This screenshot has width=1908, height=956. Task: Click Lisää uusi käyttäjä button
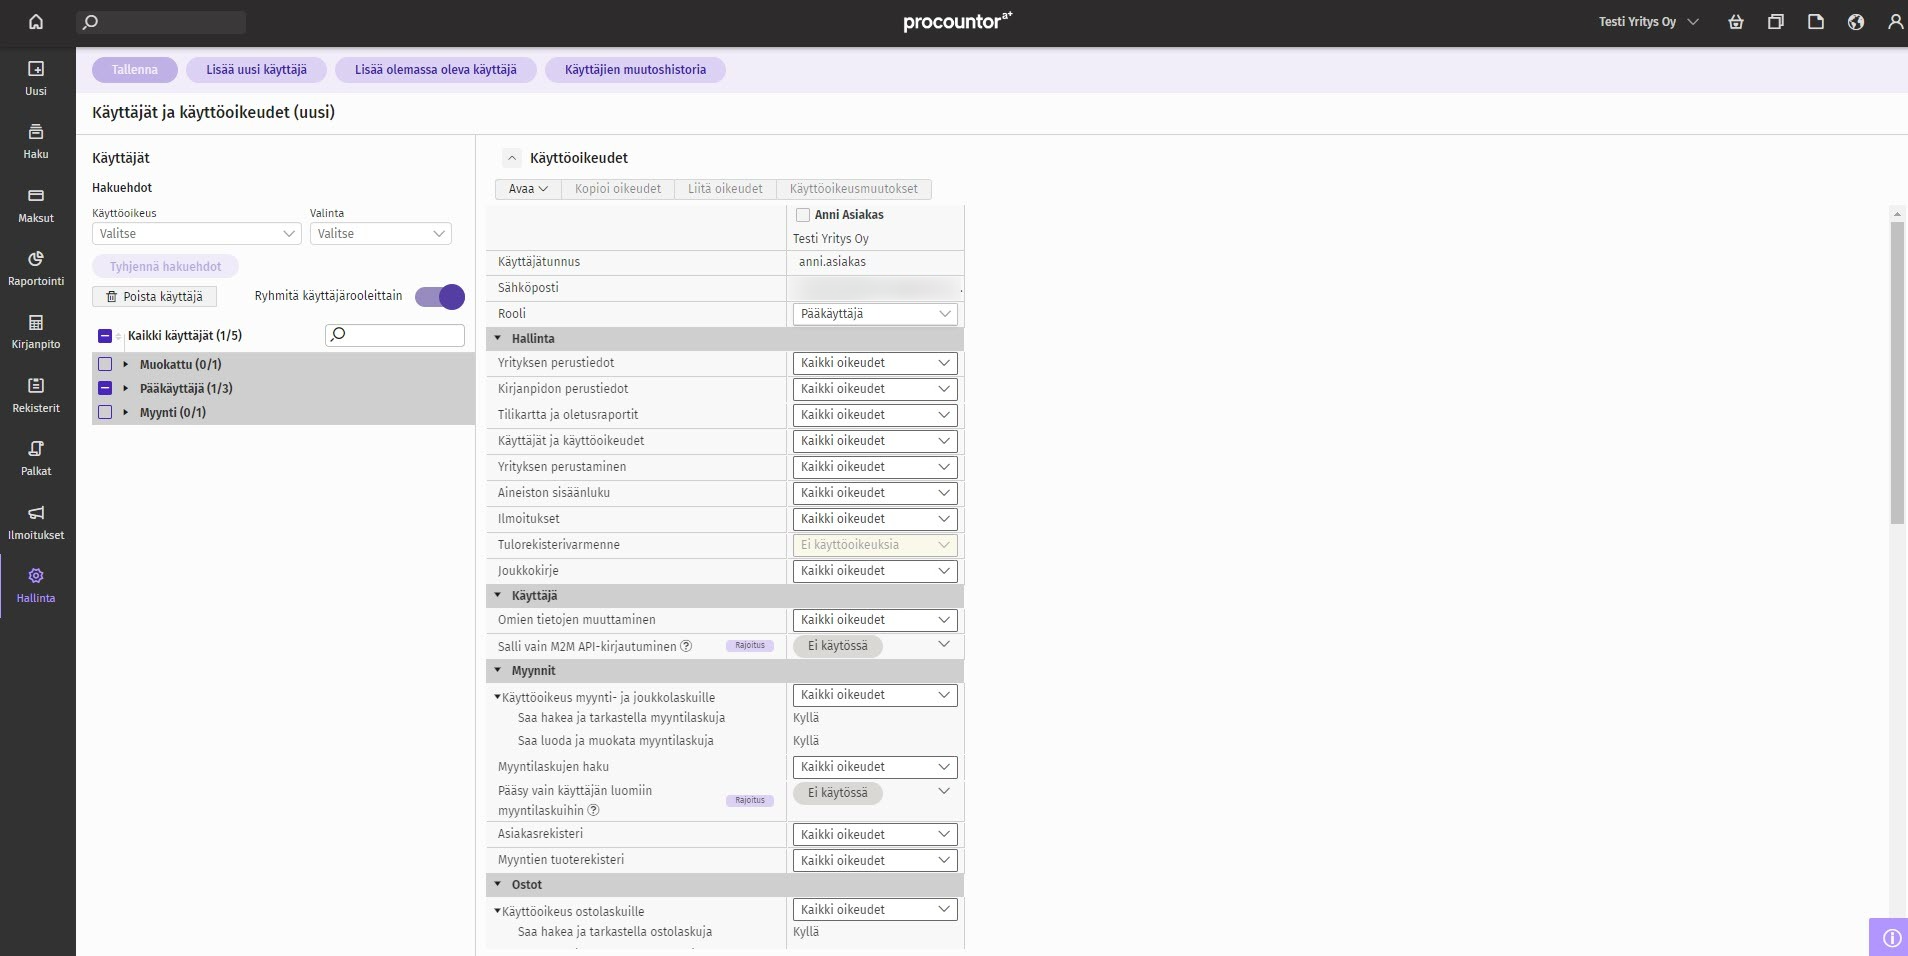[256, 70]
